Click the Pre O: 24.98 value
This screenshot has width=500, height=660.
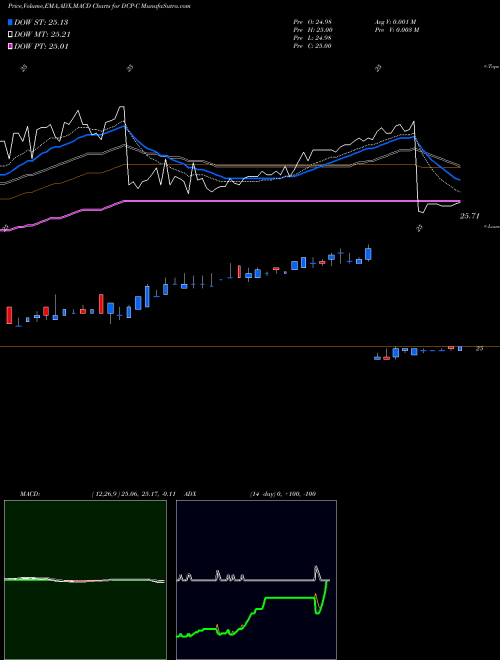[313, 22]
